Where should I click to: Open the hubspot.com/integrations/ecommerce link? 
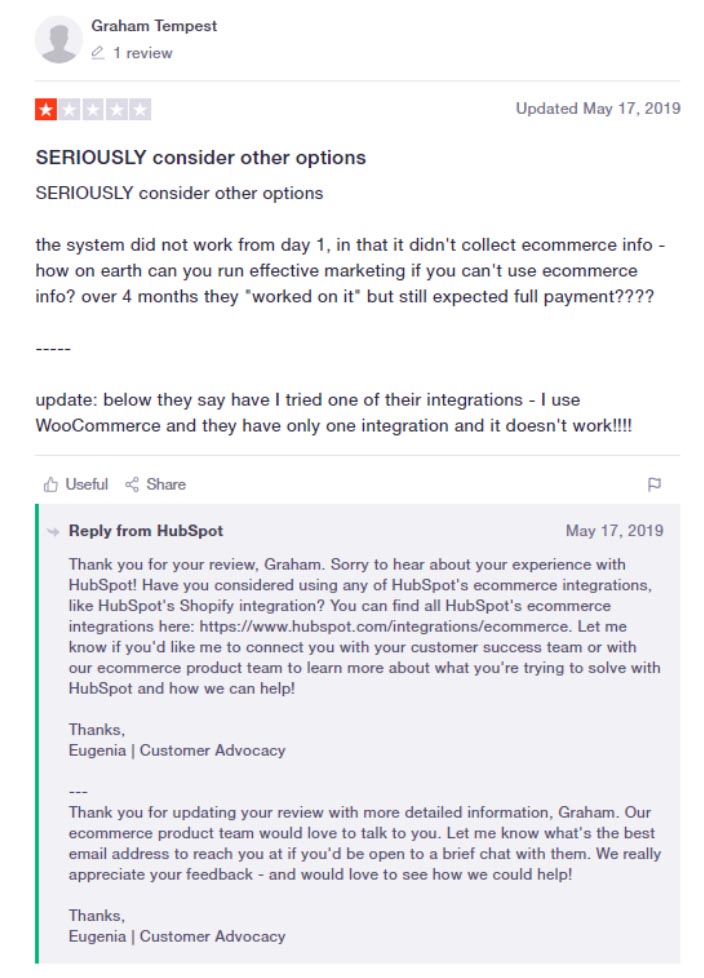coord(384,626)
